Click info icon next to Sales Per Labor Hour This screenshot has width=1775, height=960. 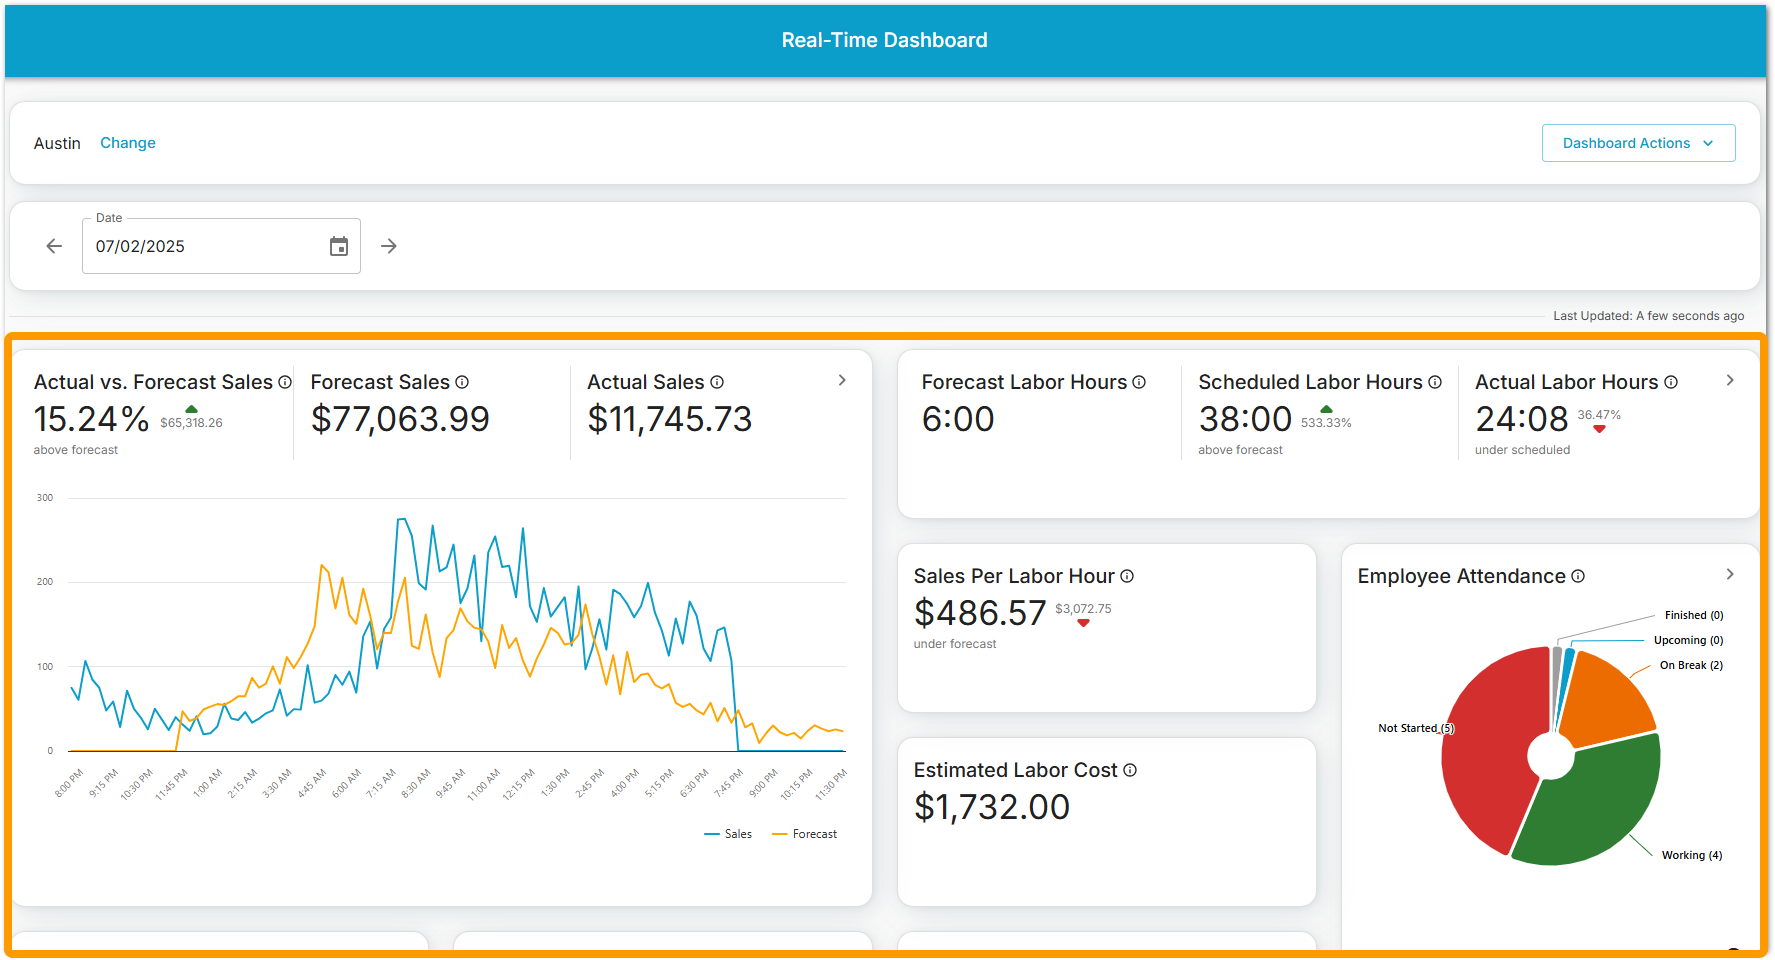tap(1127, 576)
